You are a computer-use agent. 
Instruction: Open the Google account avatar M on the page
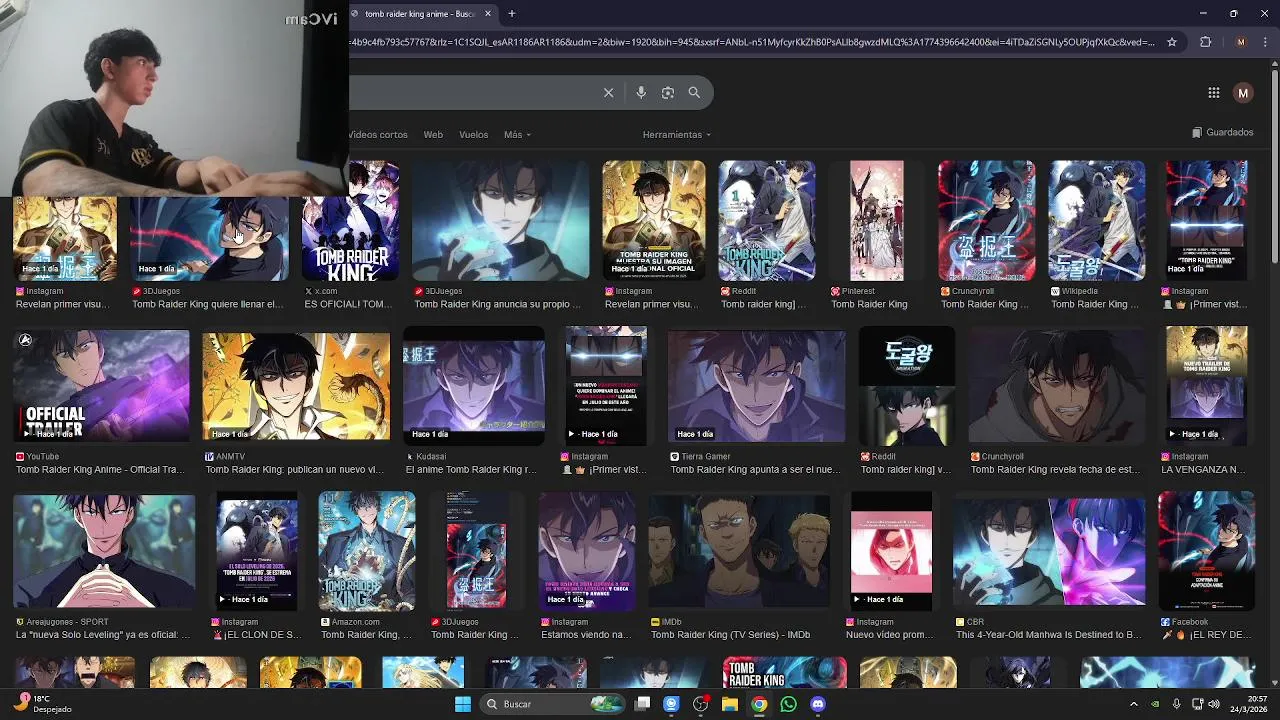(1243, 93)
